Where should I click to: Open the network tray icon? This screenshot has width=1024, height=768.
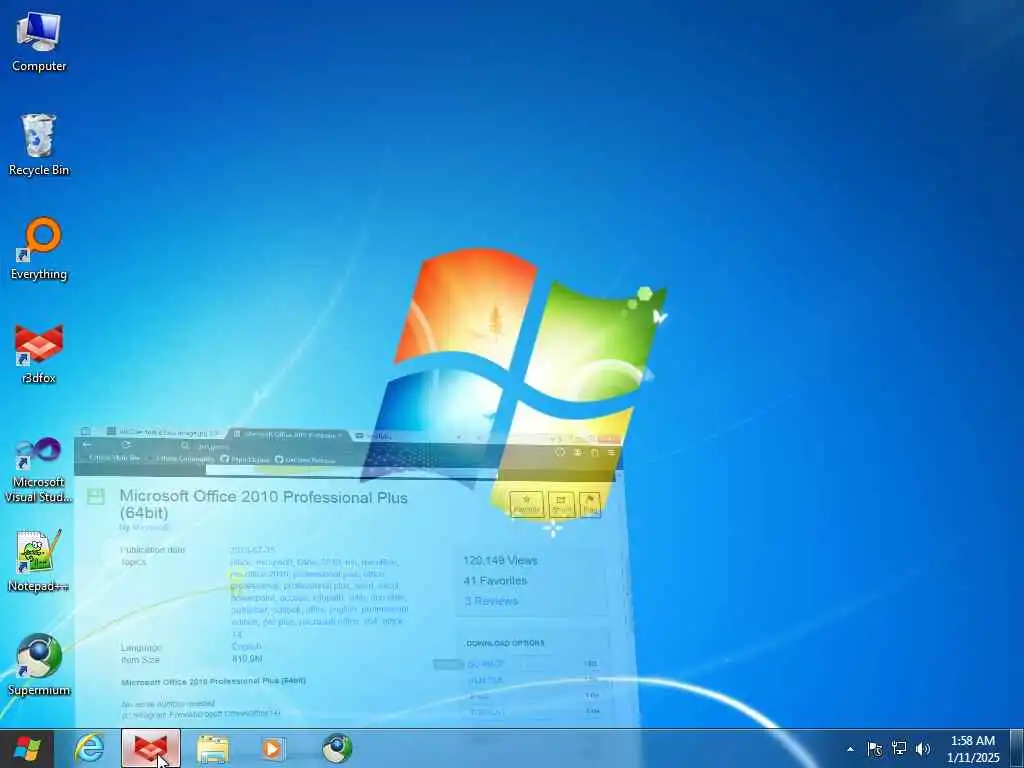click(x=899, y=749)
